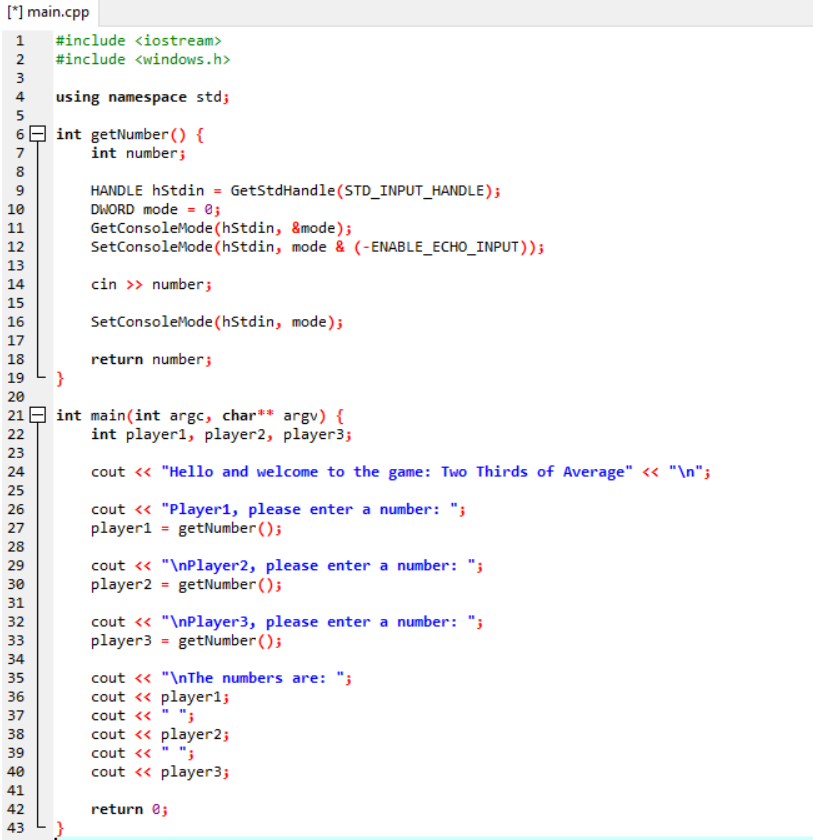
Task: Collapse the getNumber function fold marker
Action: [x=36, y=133]
